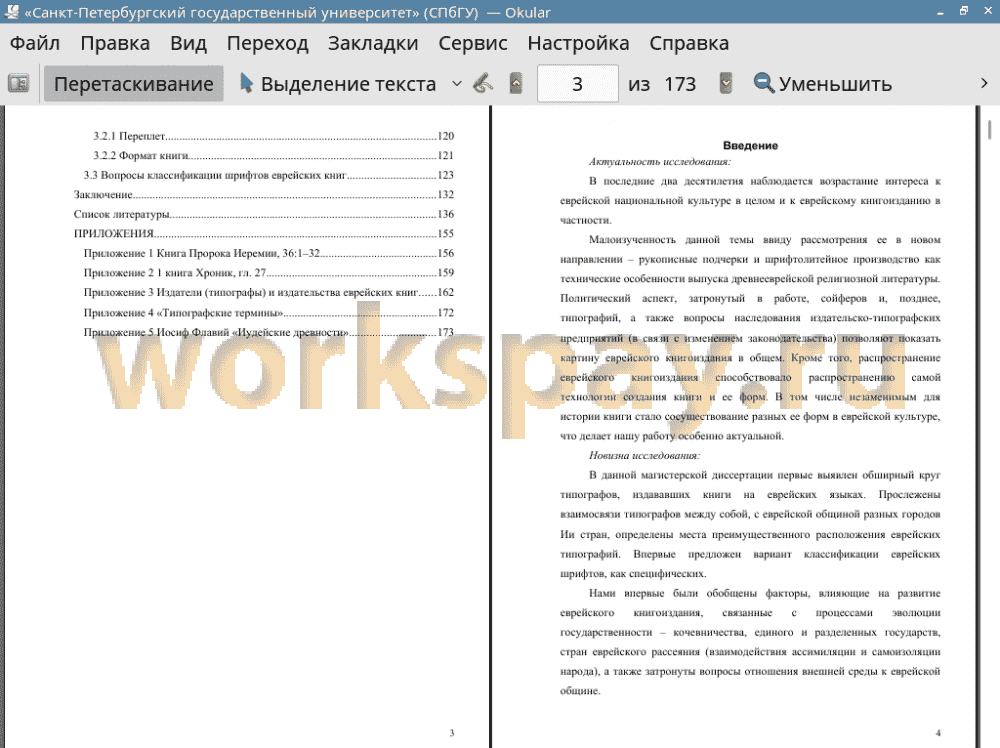Activate the Перетаскивание browse mode
The height and width of the screenshot is (748, 1000).
coord(133,84)
